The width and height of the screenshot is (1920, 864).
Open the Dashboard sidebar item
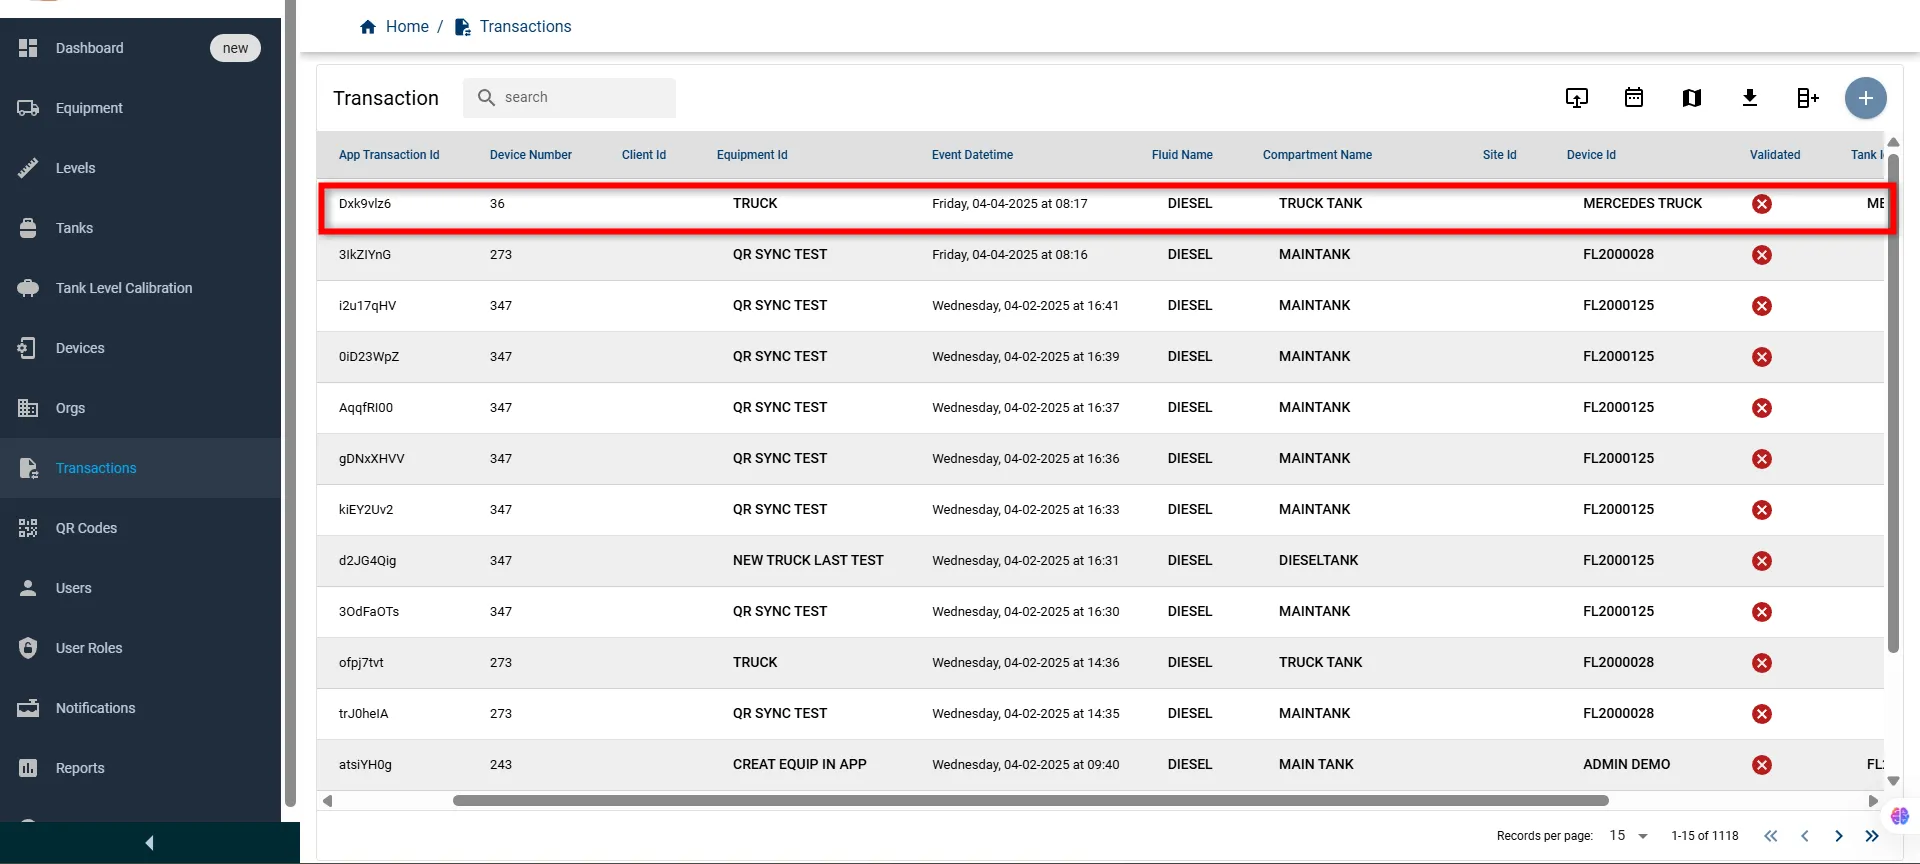coord(140,48)
